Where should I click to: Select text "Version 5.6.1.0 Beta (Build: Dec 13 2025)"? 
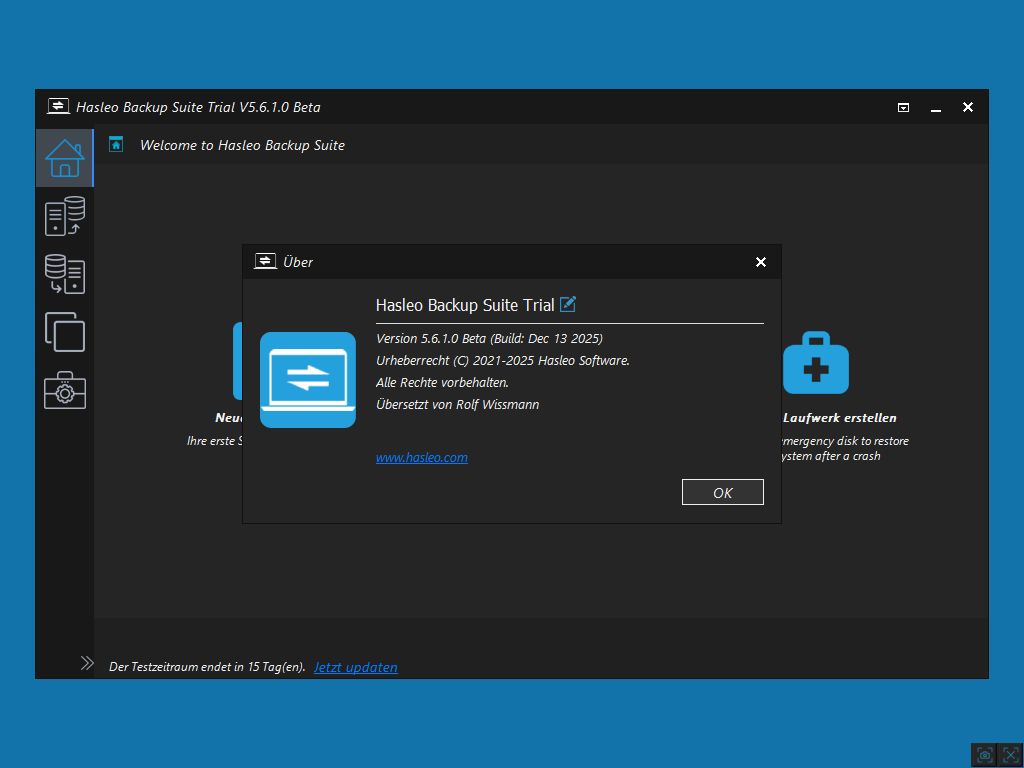click(x=489, y=338)
